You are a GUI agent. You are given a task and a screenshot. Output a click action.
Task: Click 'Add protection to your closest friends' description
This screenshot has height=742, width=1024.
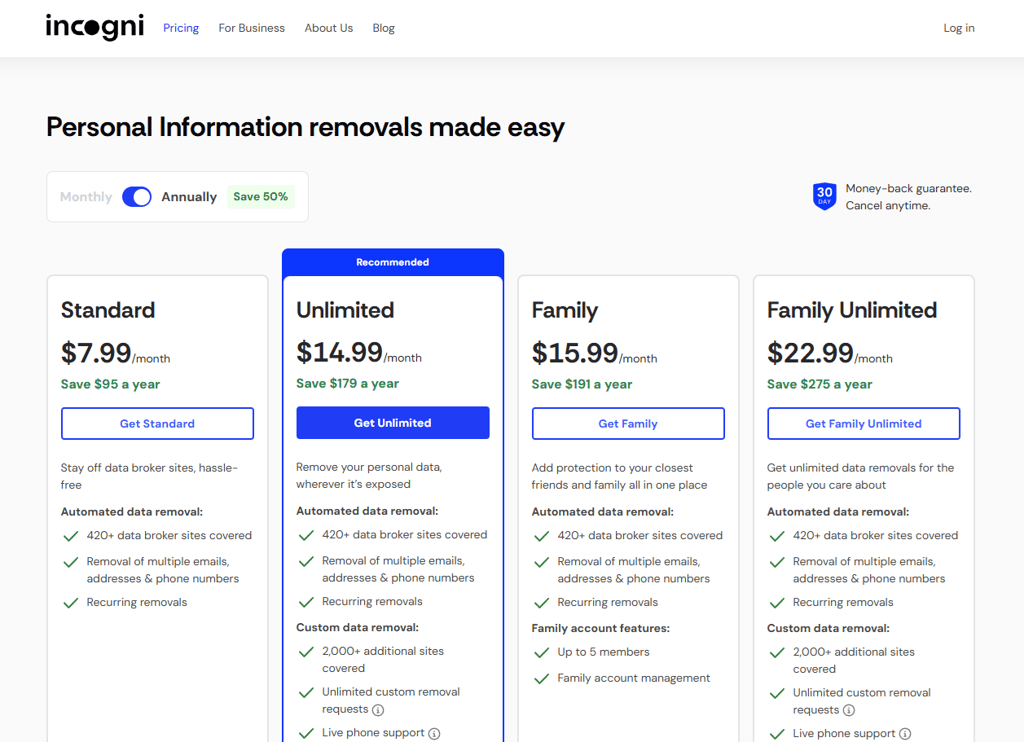pyautogui.click(x=619, y=476)
